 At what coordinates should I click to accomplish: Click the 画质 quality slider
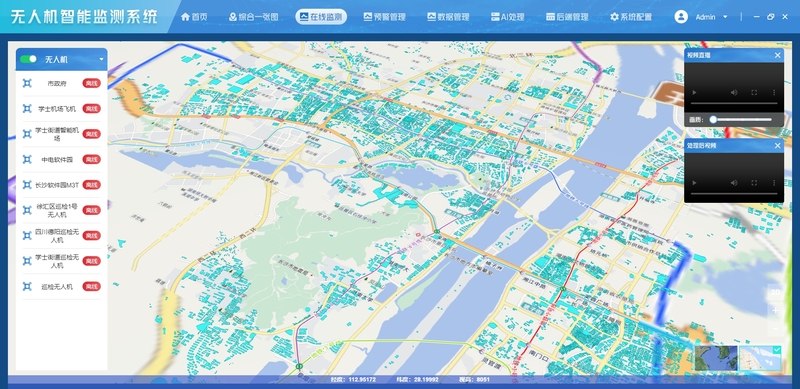(x=742, y=119)
